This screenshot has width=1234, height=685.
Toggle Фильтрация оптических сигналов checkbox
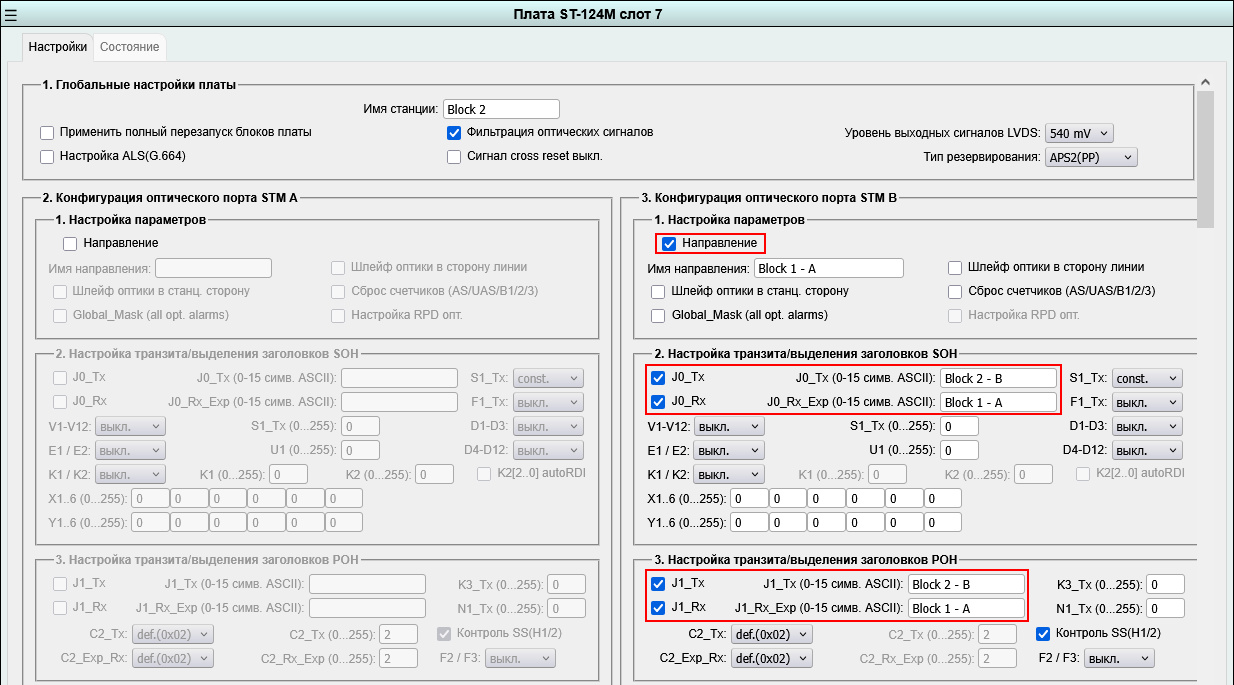click(x=454, y=132)
